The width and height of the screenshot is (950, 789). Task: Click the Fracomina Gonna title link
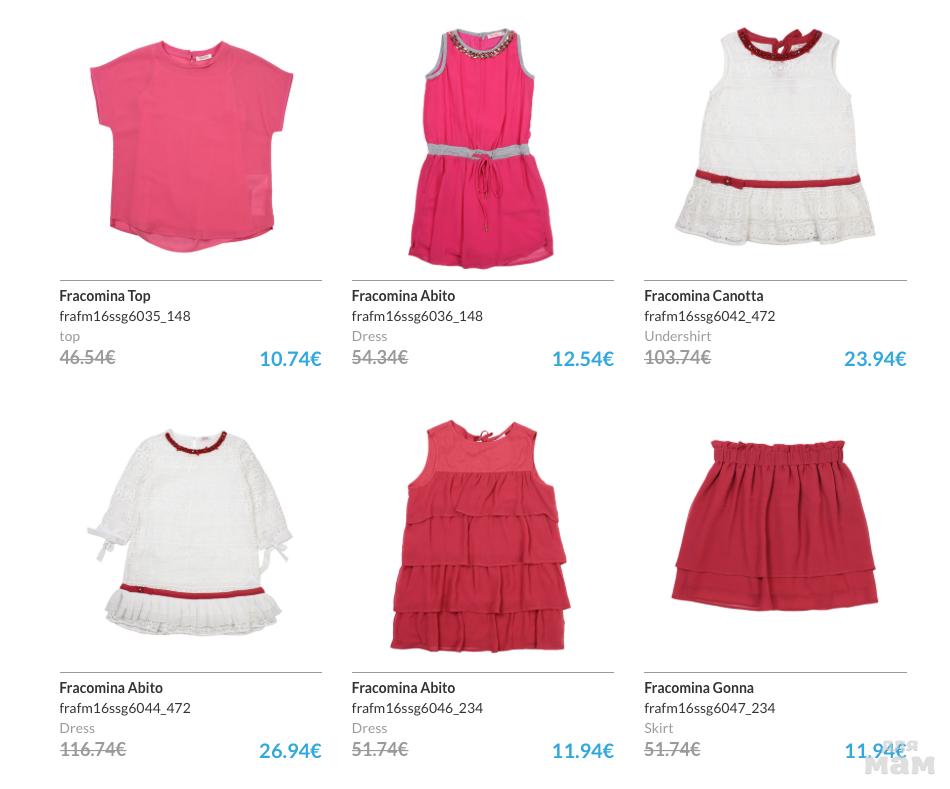pos(699,688)
